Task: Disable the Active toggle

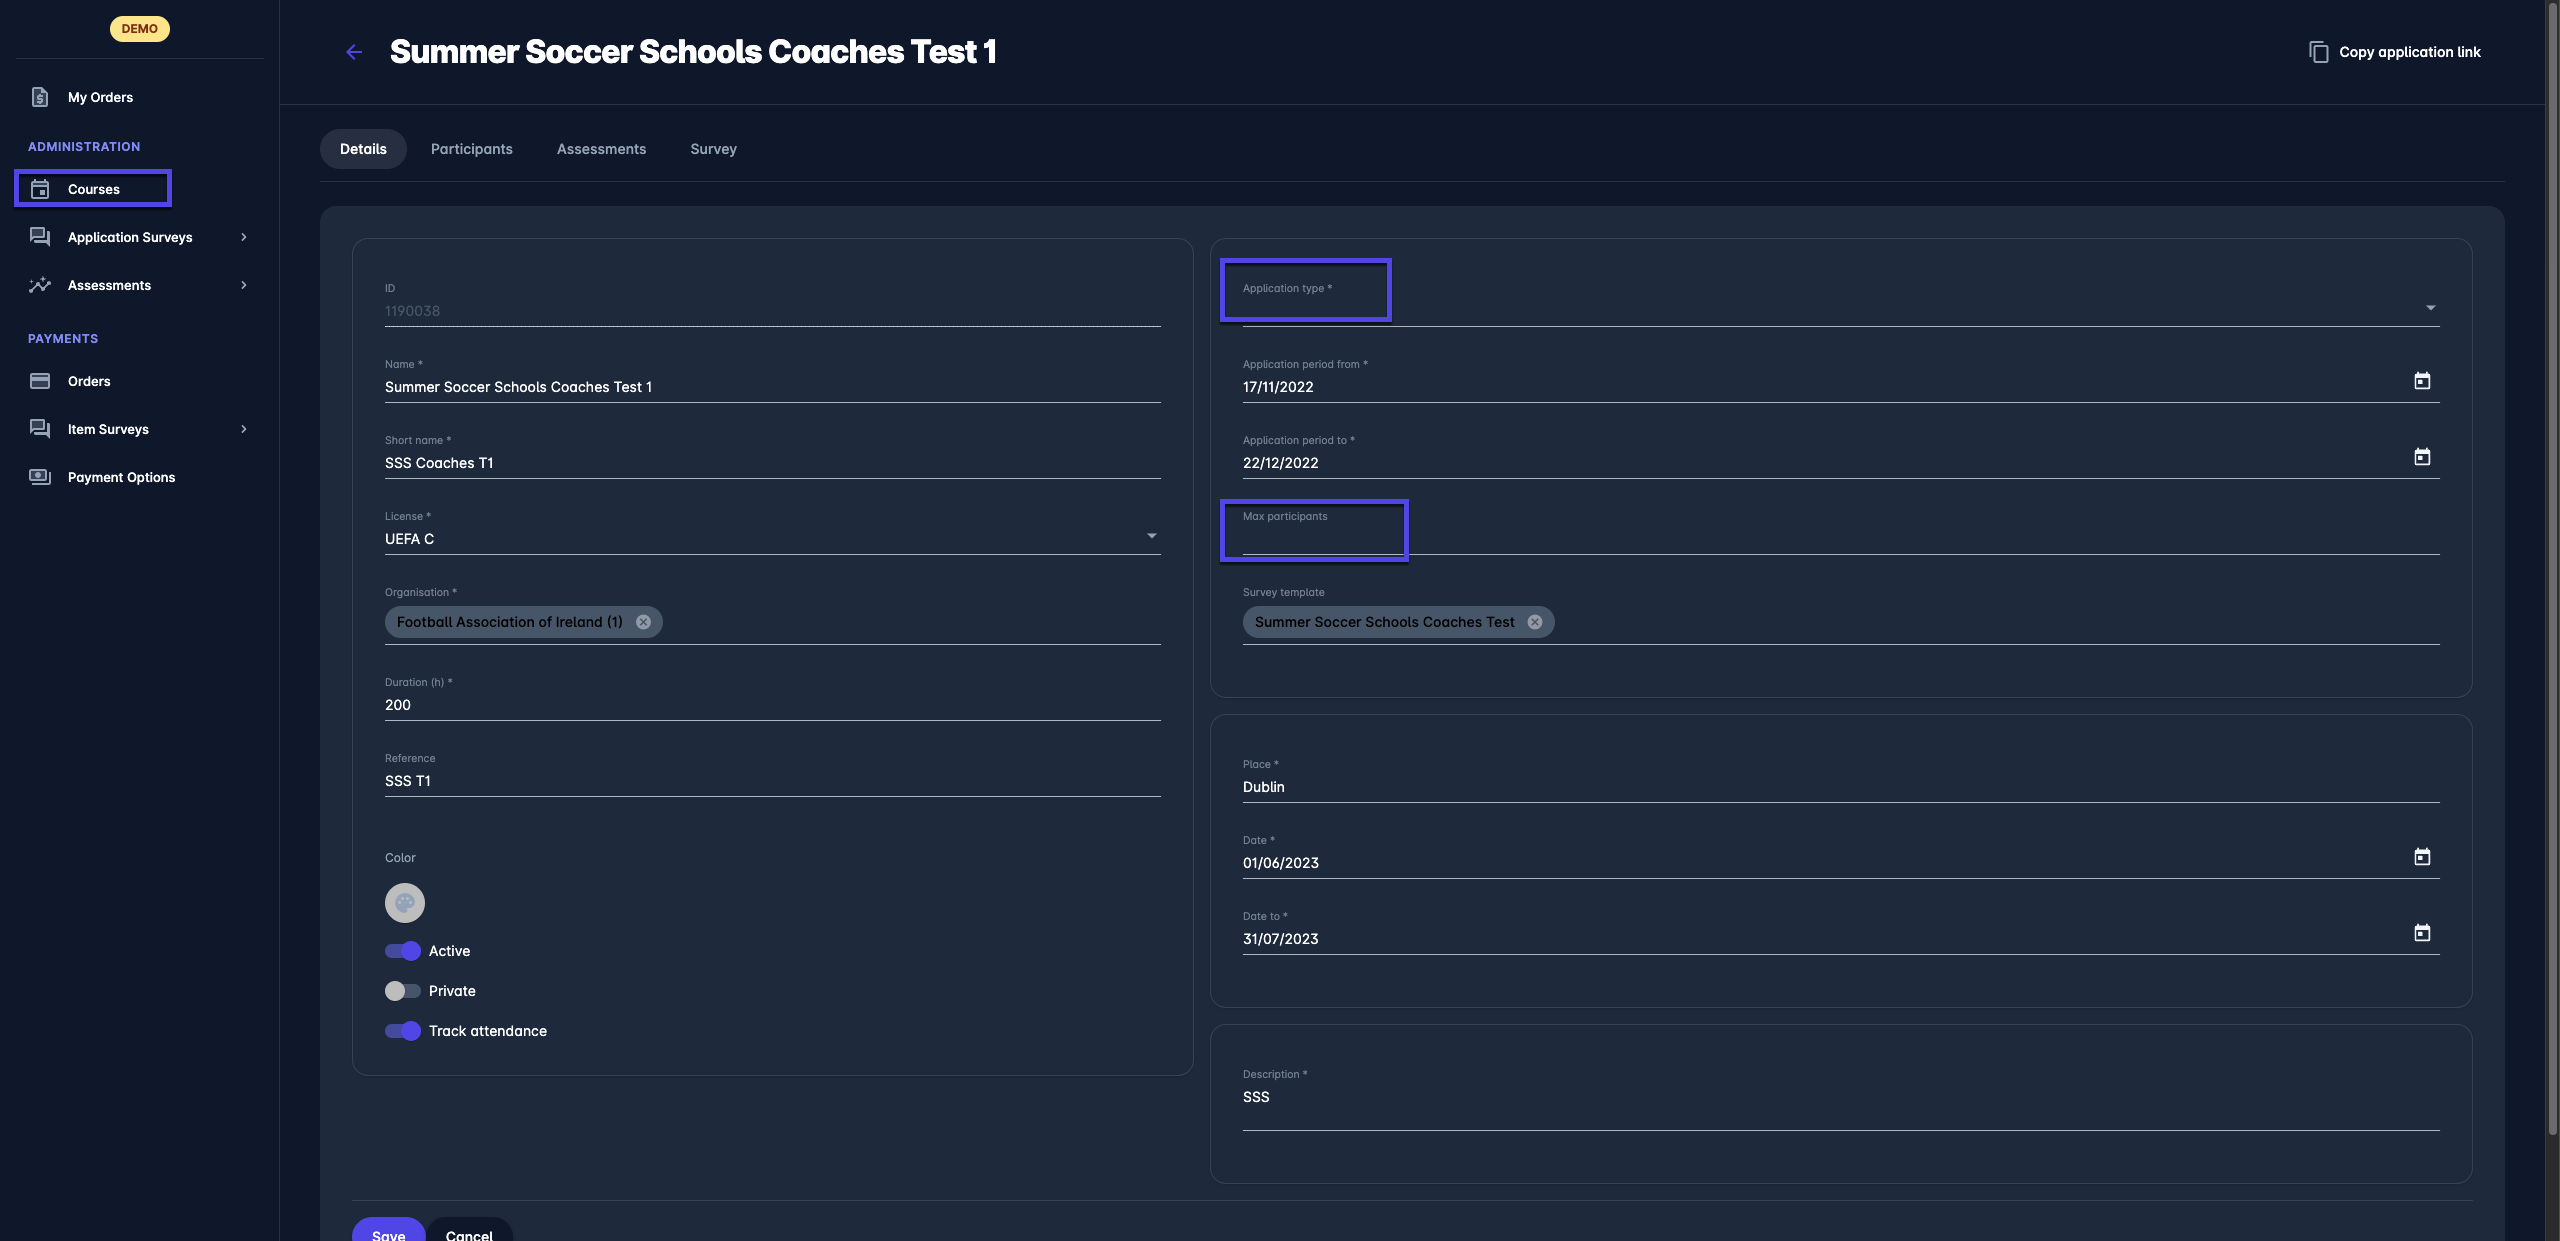Action: coord(403,951)
